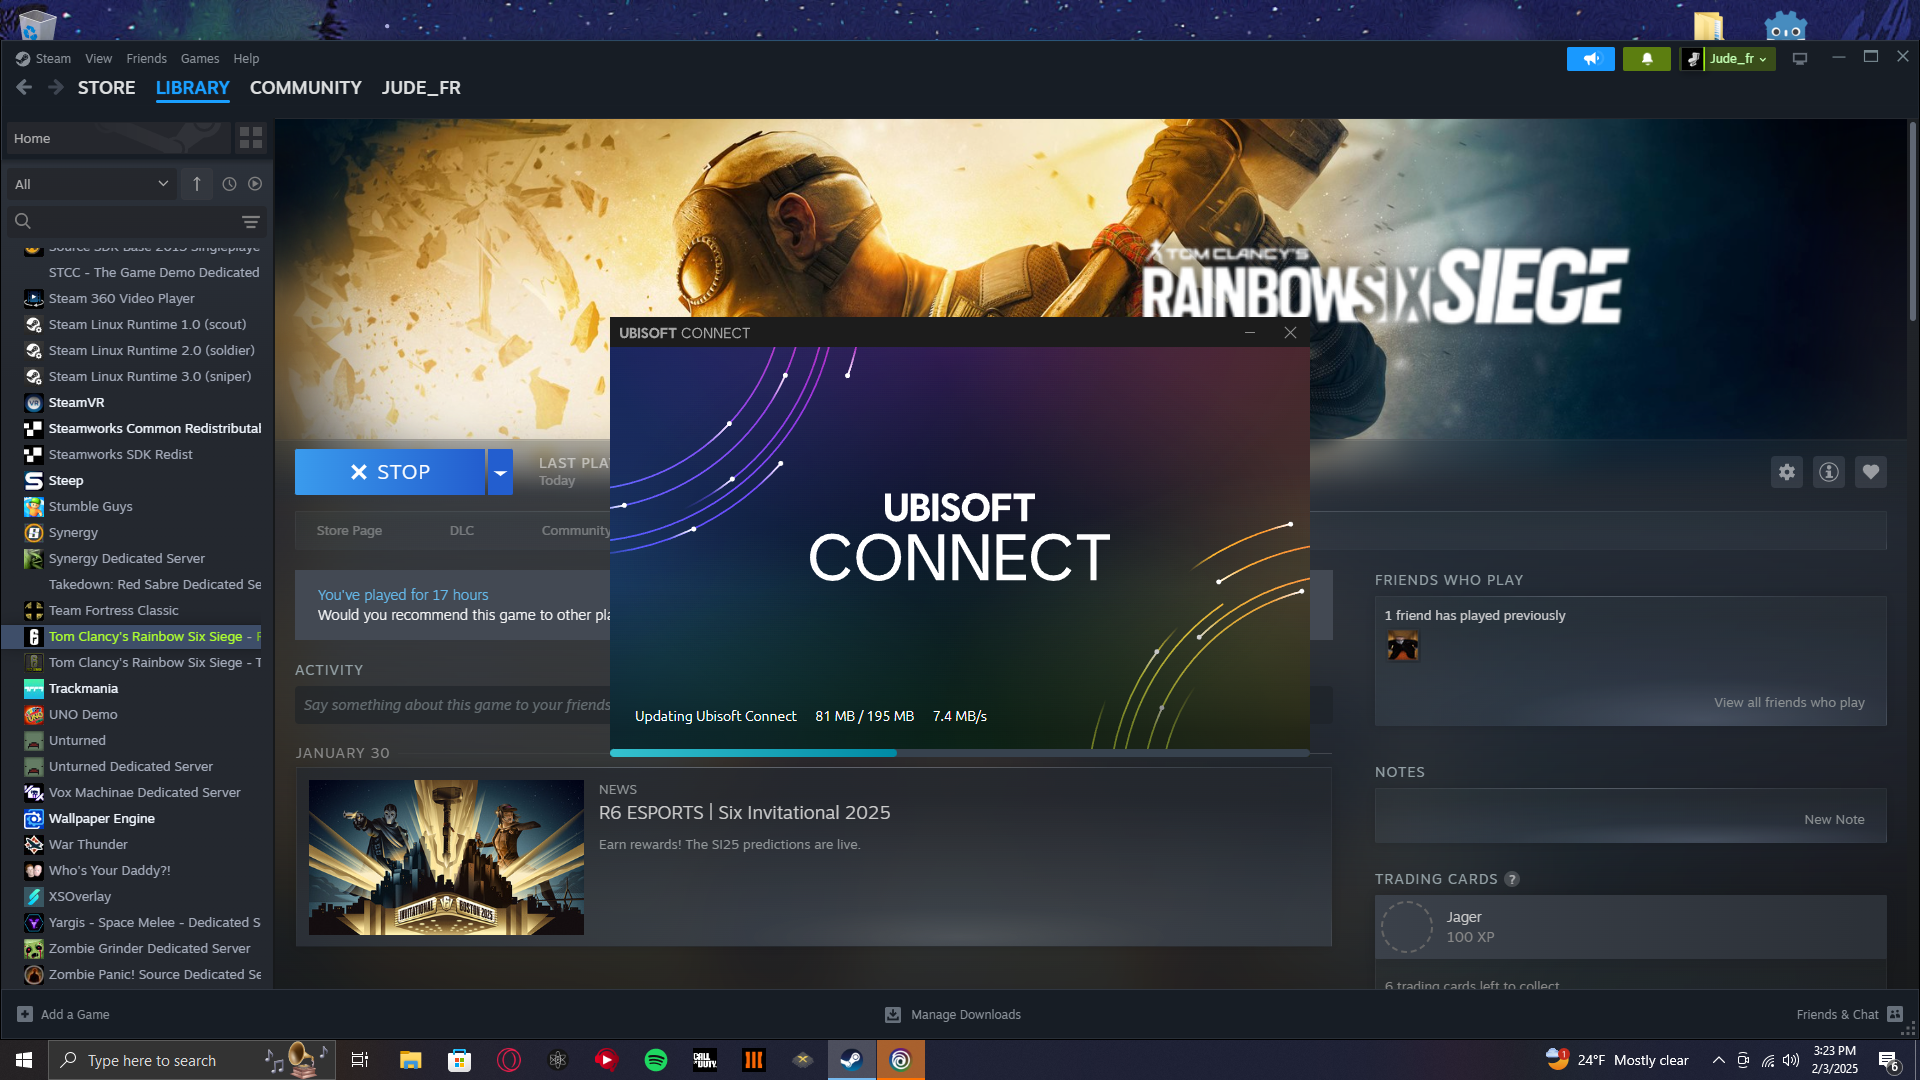
Task: Click the Manage Downloads icon
Action: click(893, 1015)
